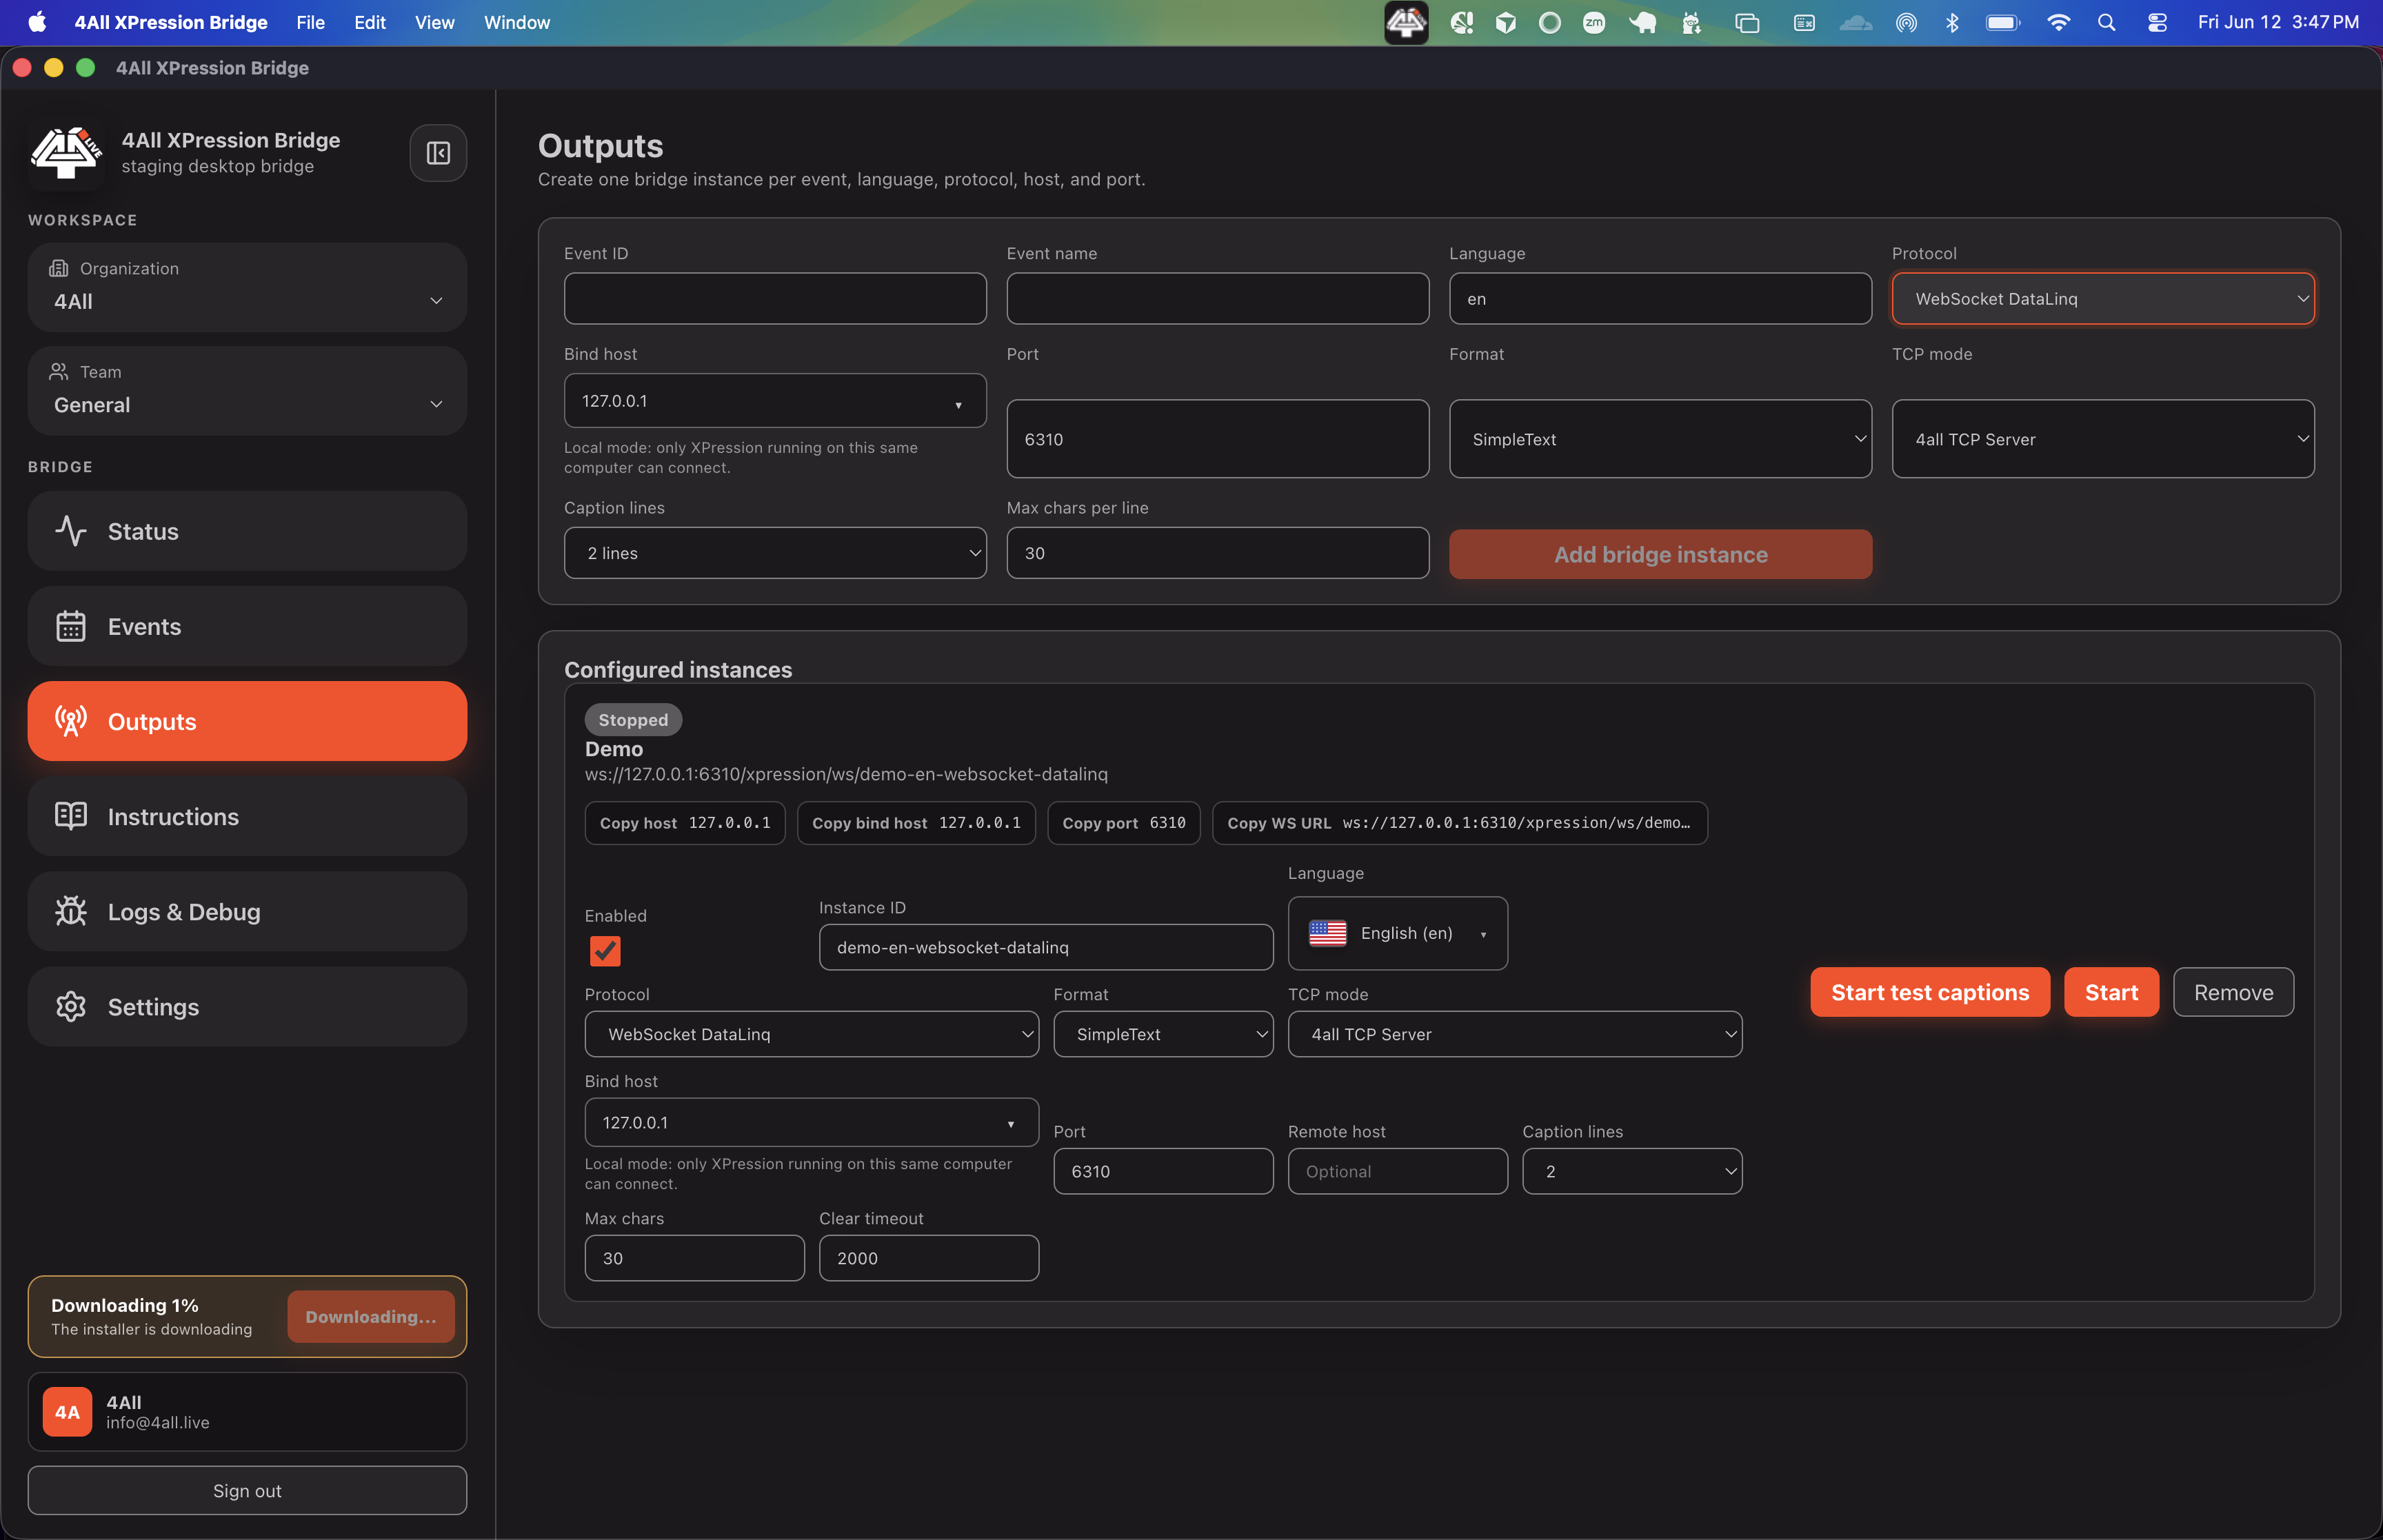Image resolution: width=2383 pixels, height=1540 pixels.
Task: Click the Downloading... update button
Action: point(371,1317)
